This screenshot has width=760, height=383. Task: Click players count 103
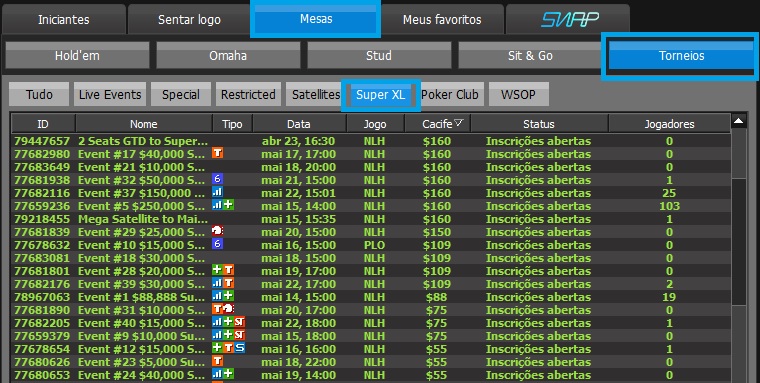click(669, 206)
